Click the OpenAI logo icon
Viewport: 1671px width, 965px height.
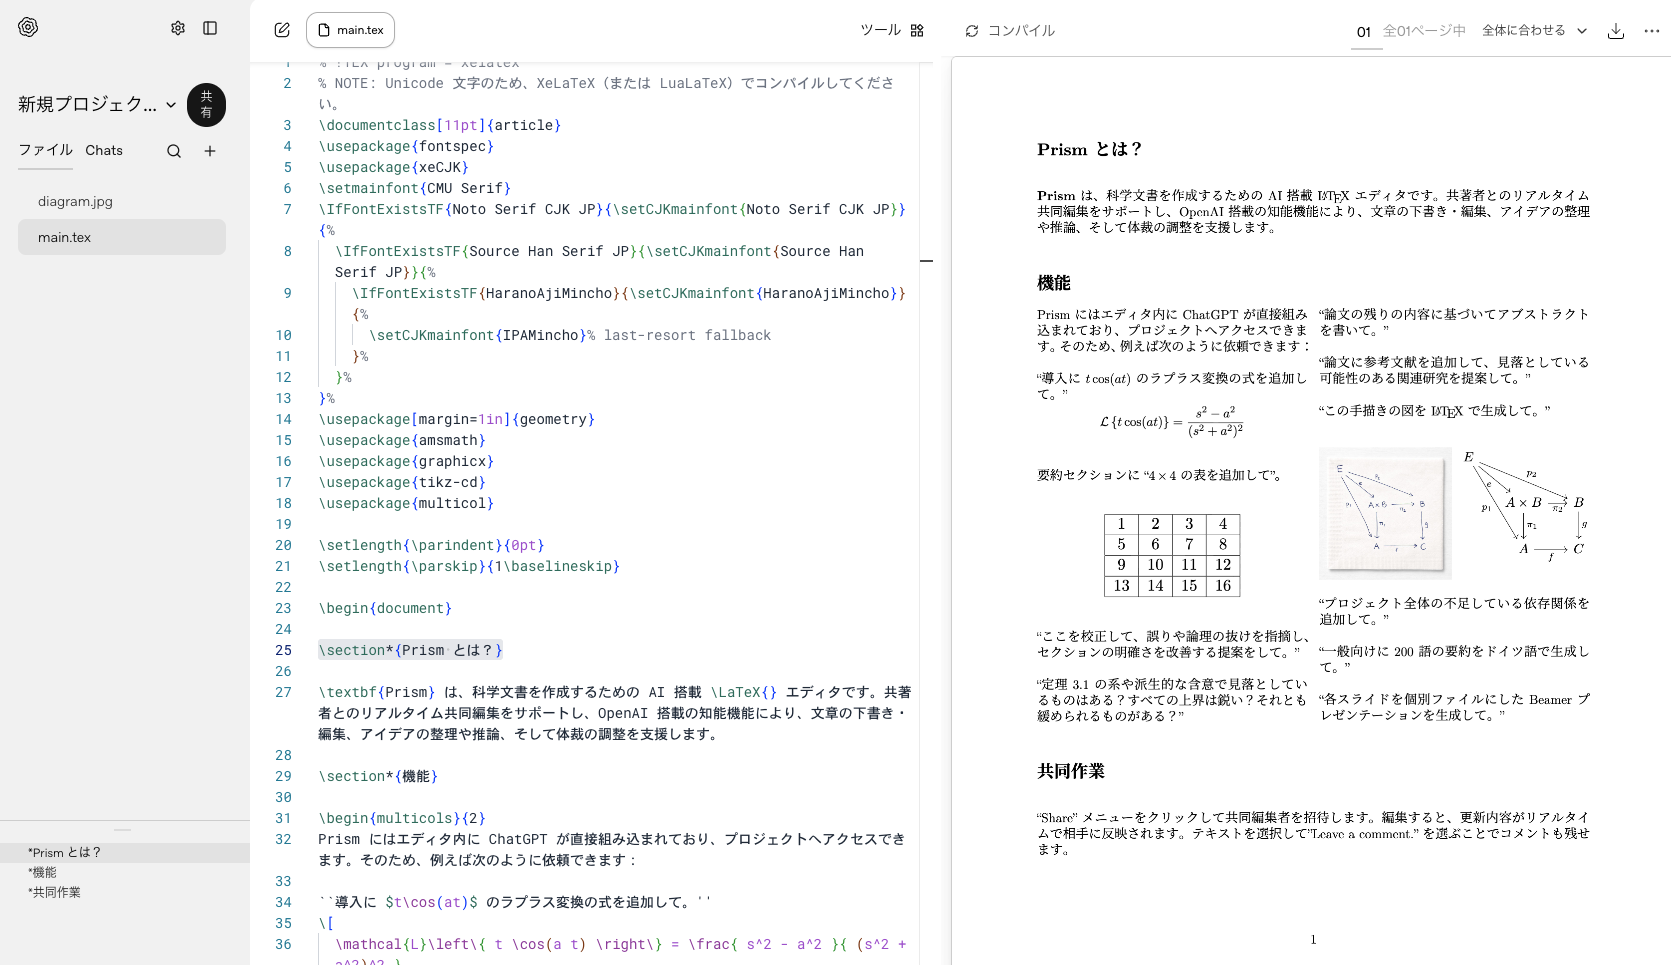[28, 28]
